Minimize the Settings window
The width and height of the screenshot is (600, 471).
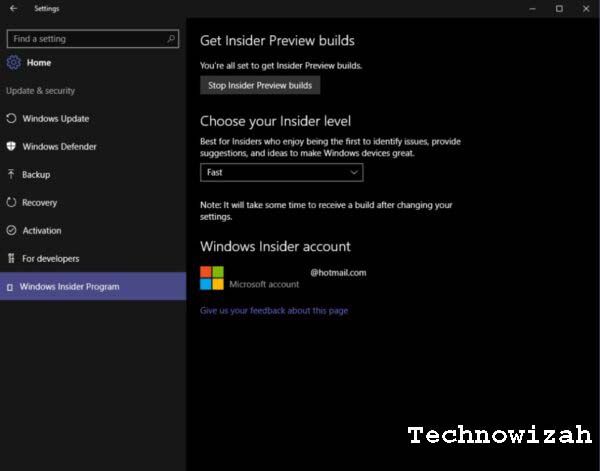coord(532,8)
